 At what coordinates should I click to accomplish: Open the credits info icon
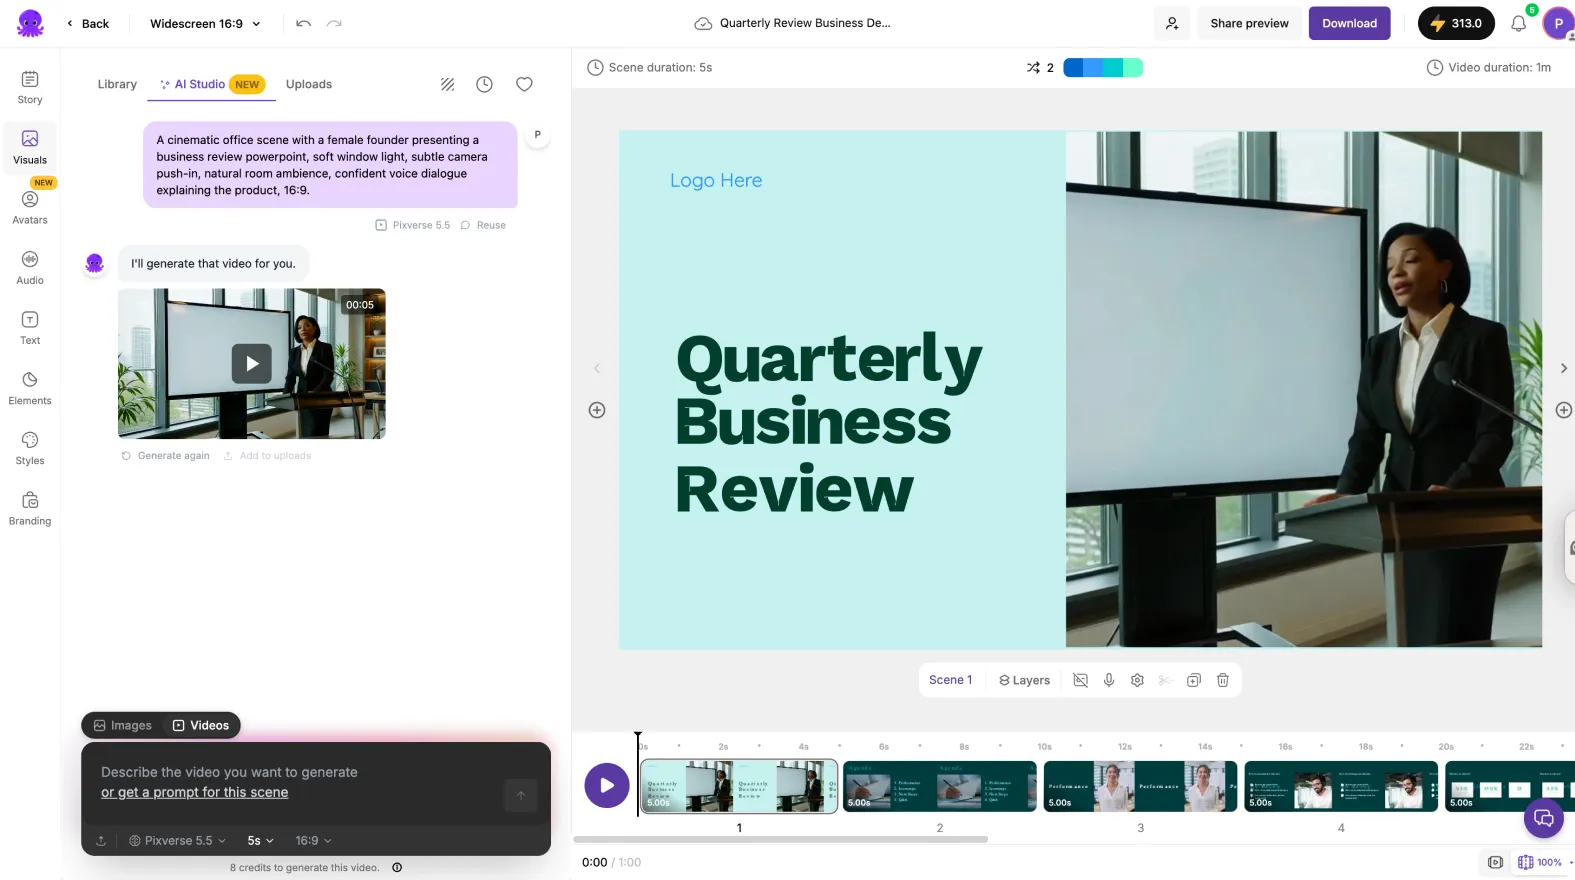[397, 867]
